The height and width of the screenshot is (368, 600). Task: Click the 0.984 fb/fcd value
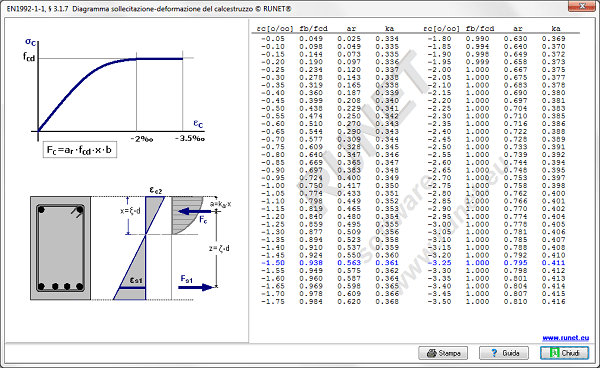pos(311,301)
